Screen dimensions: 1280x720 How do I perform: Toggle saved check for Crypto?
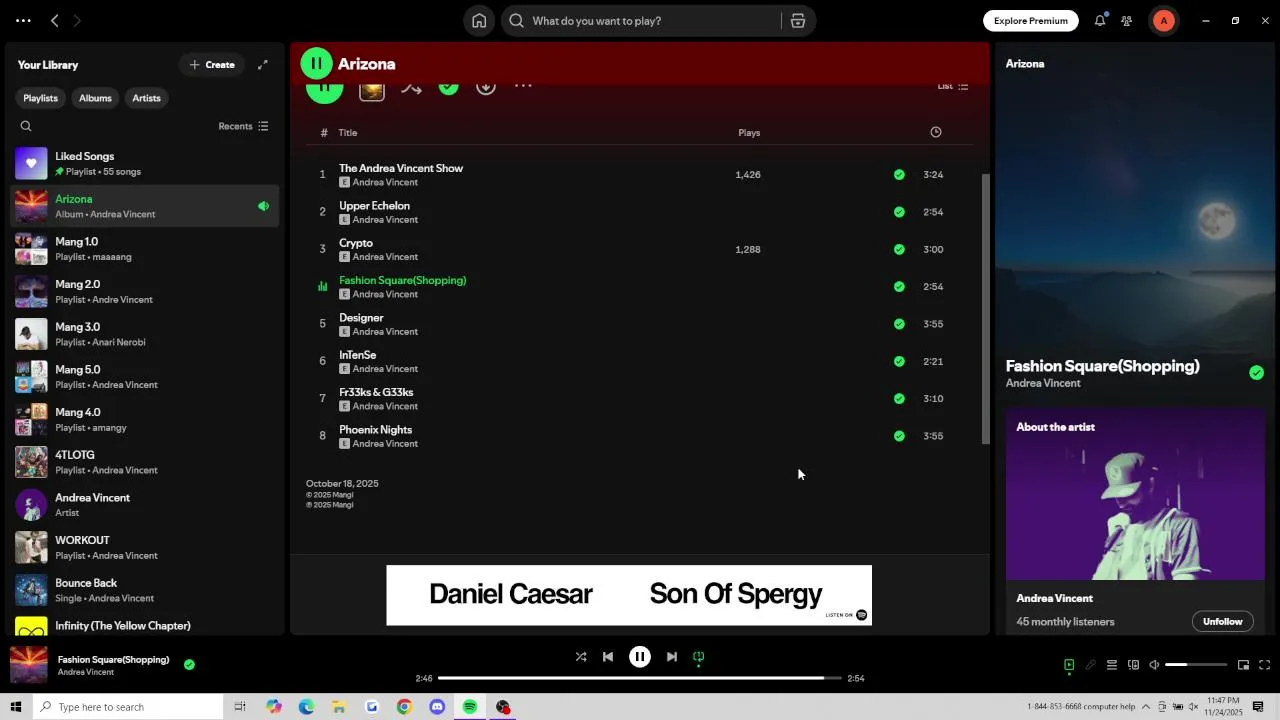(899, 249)
